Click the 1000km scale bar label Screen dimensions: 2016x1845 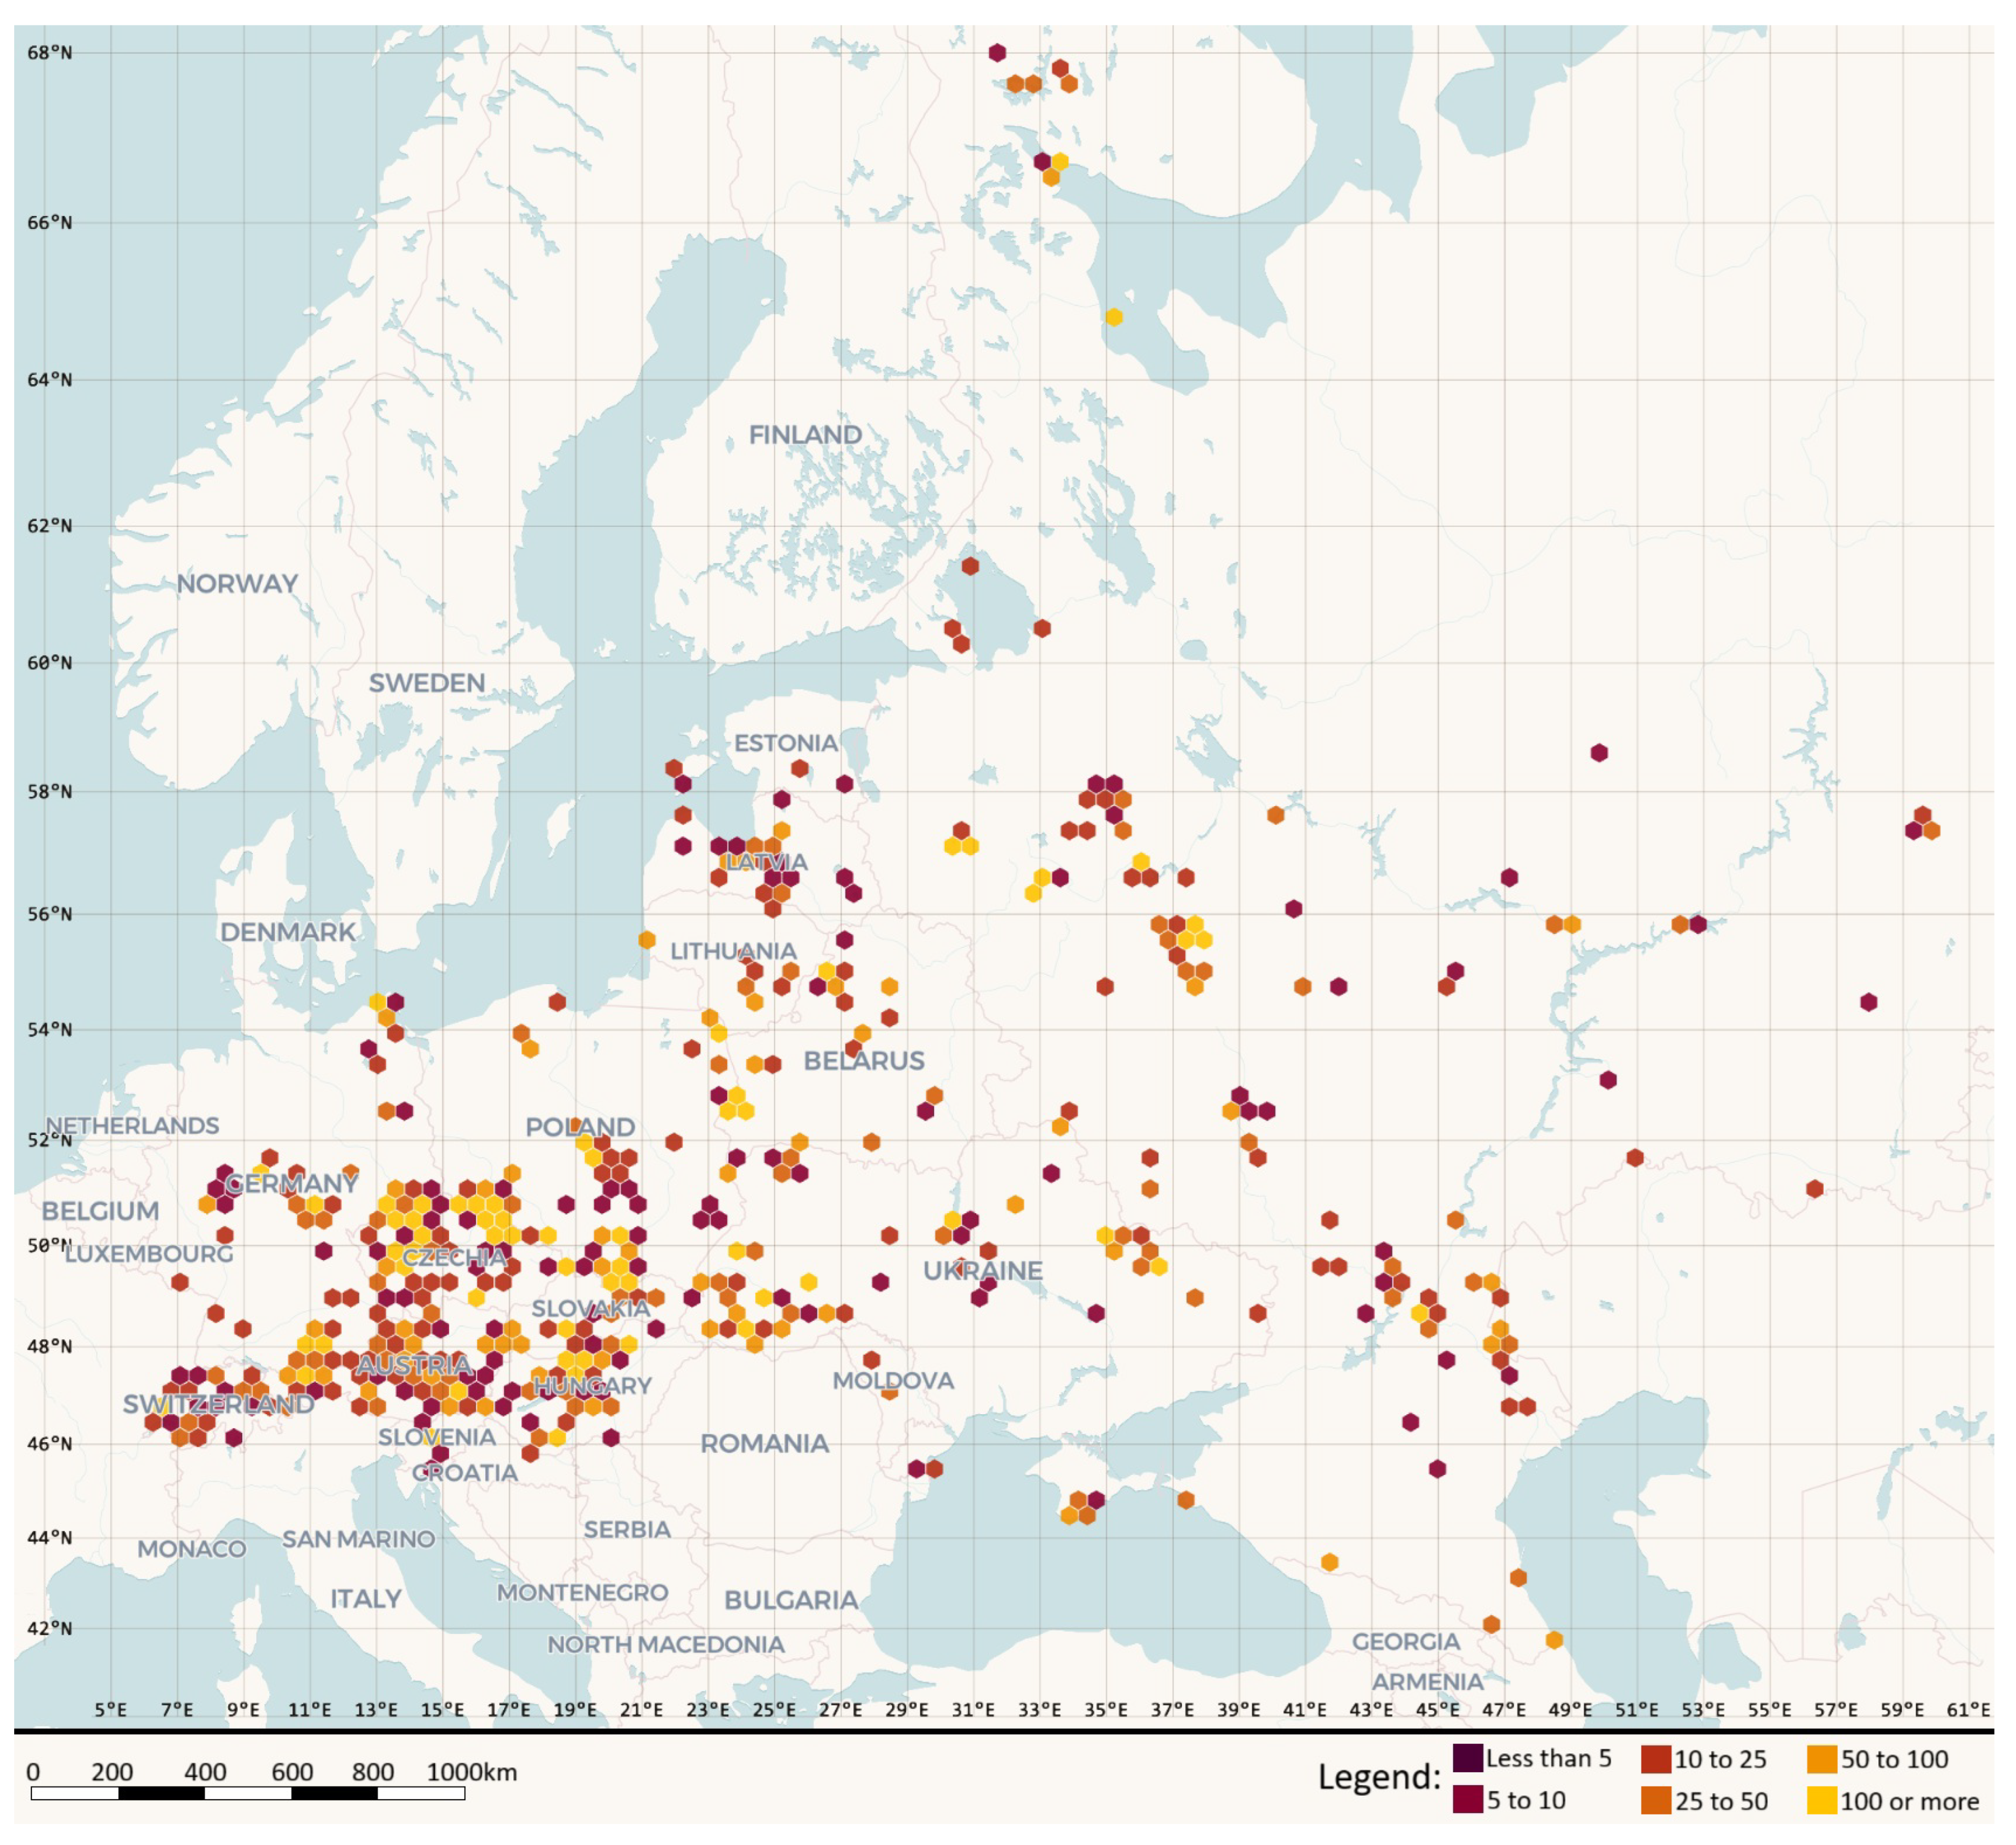(x=471, y=1773)
